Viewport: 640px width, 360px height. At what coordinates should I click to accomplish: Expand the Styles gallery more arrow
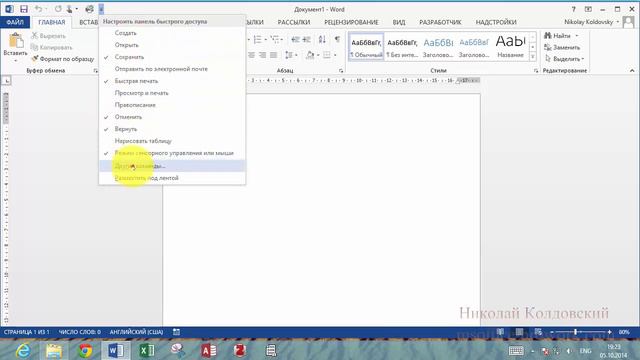[x=533, y=58]
